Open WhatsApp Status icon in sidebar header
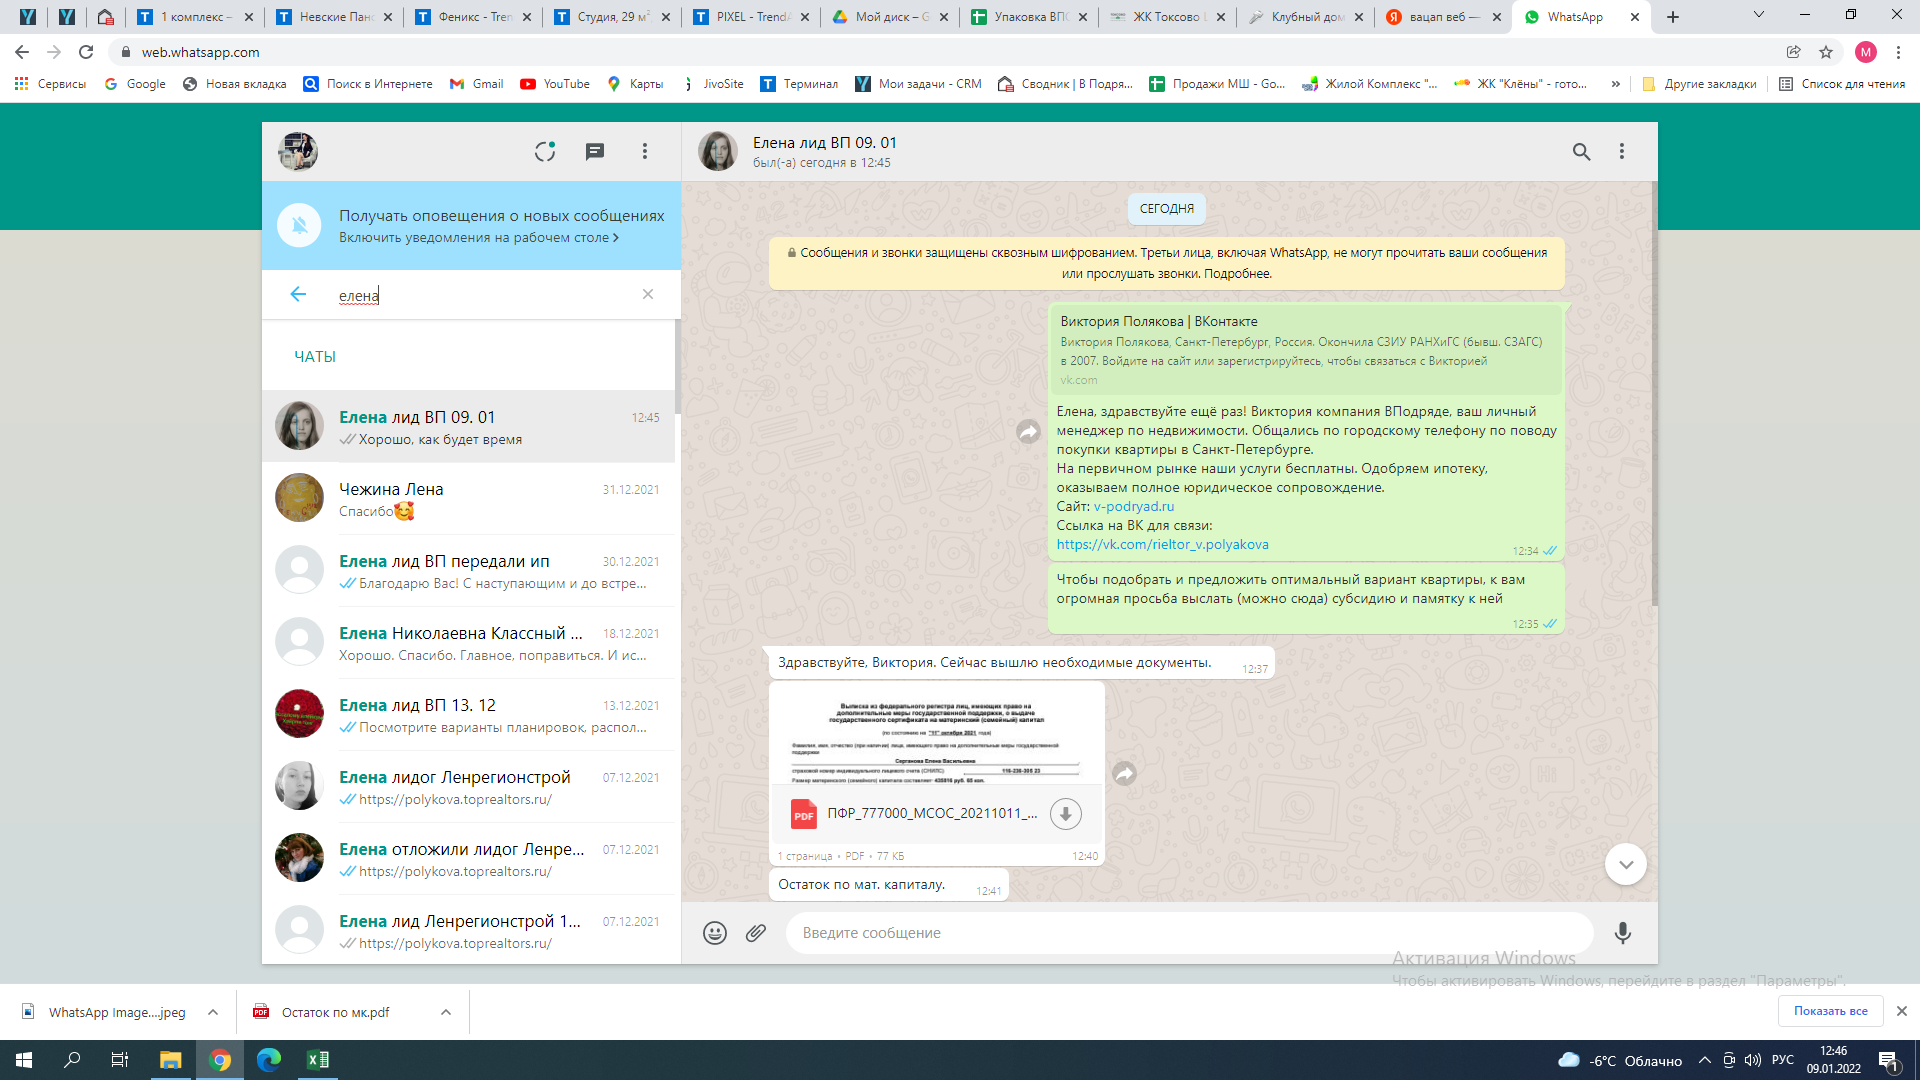 pos(544,151)
